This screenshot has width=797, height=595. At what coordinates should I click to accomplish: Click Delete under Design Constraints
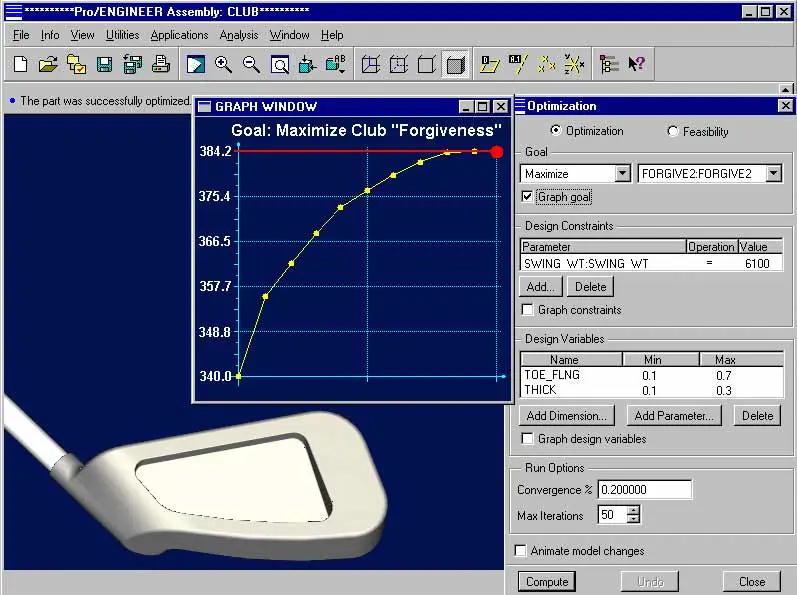(591, 287)
